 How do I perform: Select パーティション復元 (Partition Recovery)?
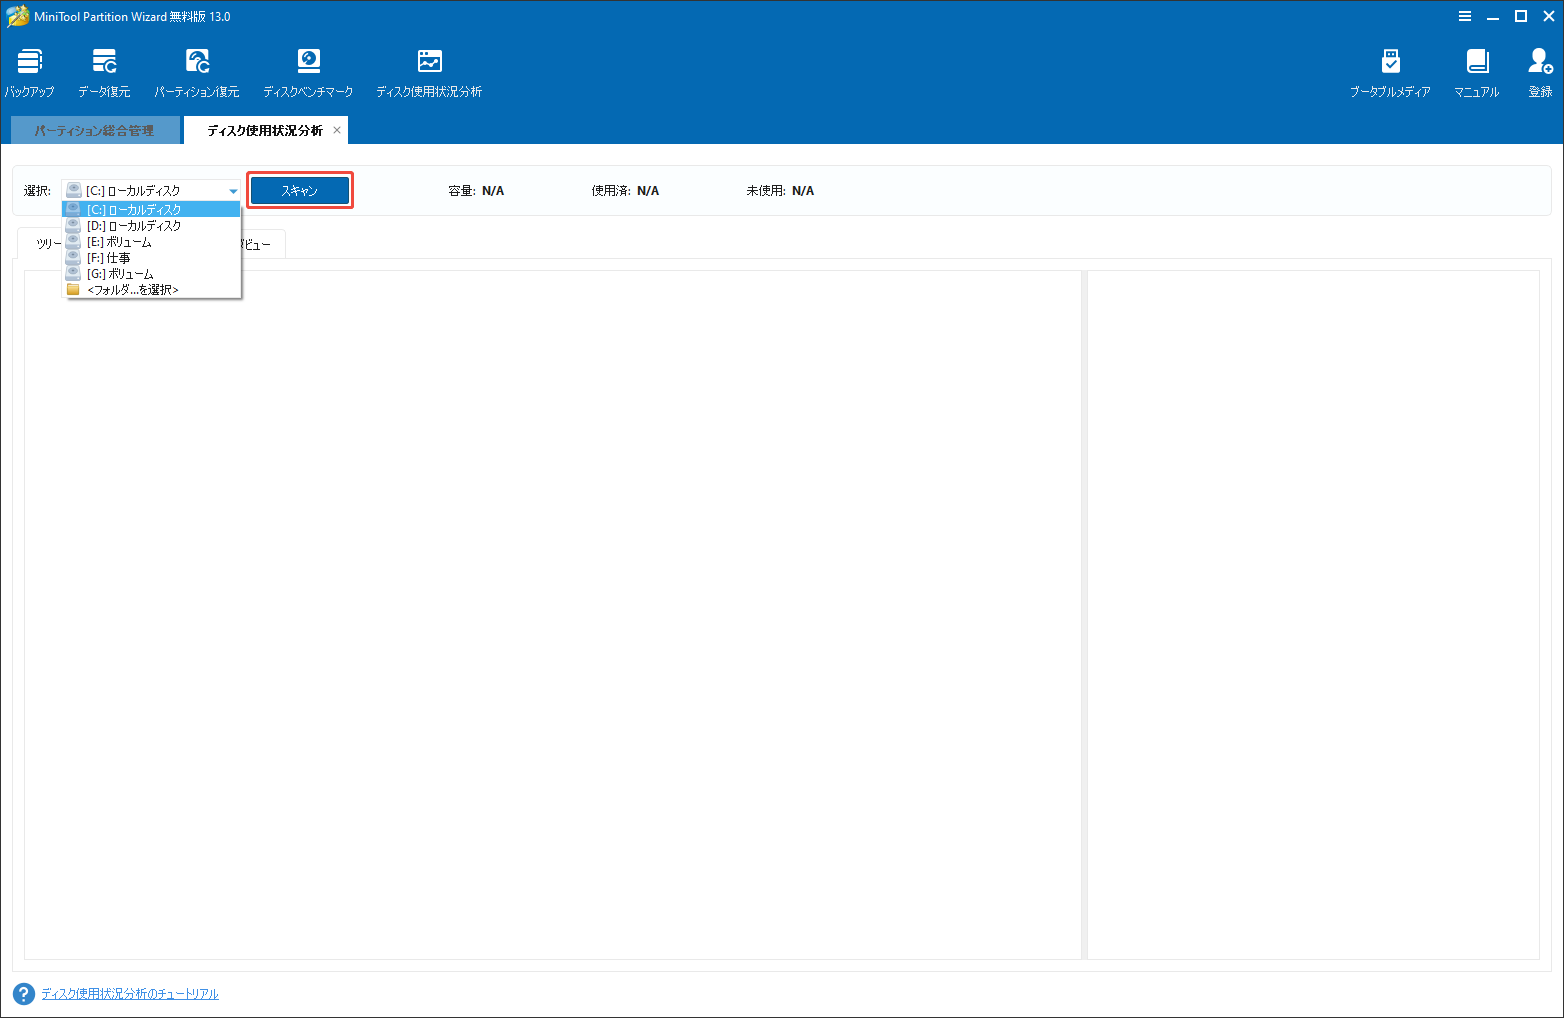tap(197, 70)
